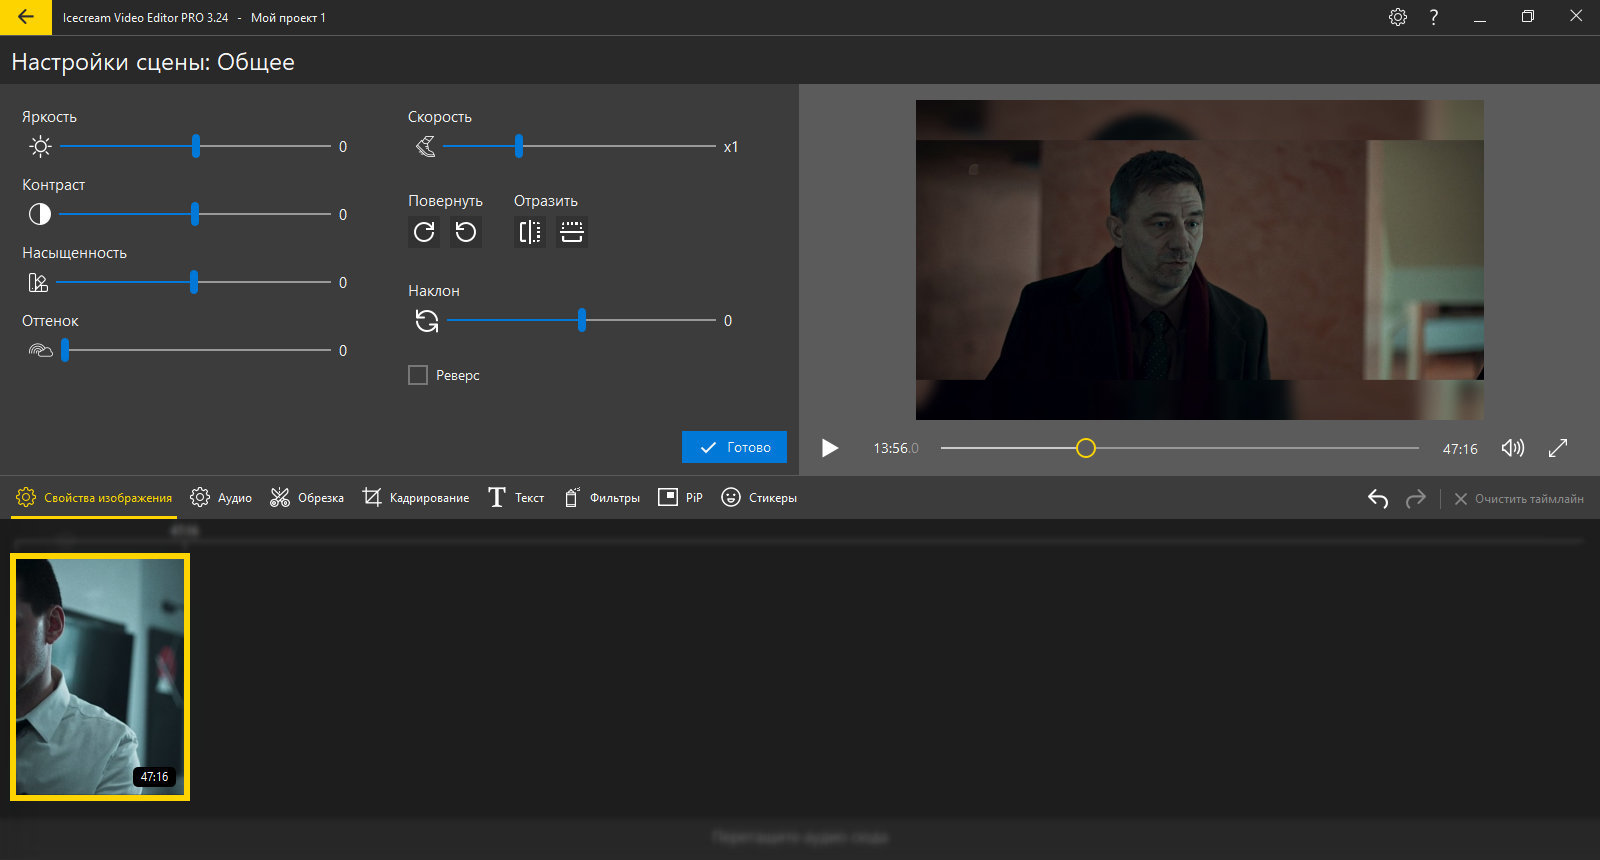1600x860 pixels.
Task: Rotate the clip clockwise
Action: tap(424, 232)
